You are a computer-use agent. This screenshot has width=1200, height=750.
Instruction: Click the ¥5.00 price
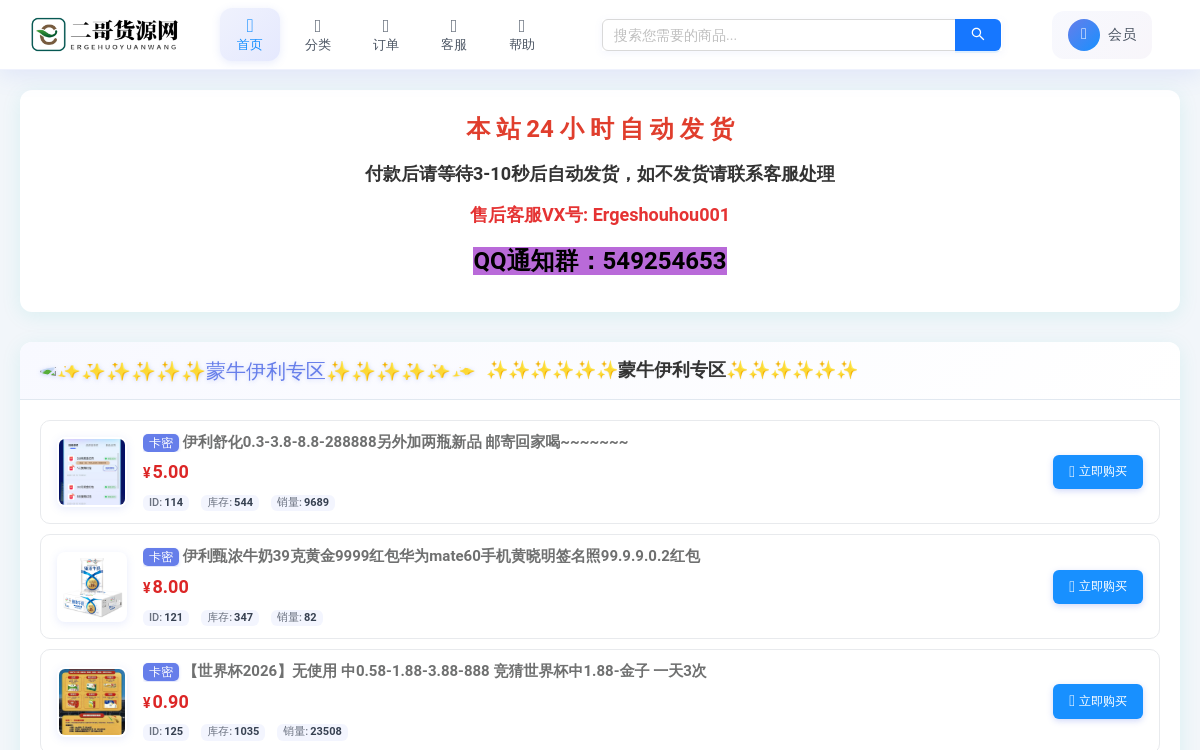[x=166, y=472]
